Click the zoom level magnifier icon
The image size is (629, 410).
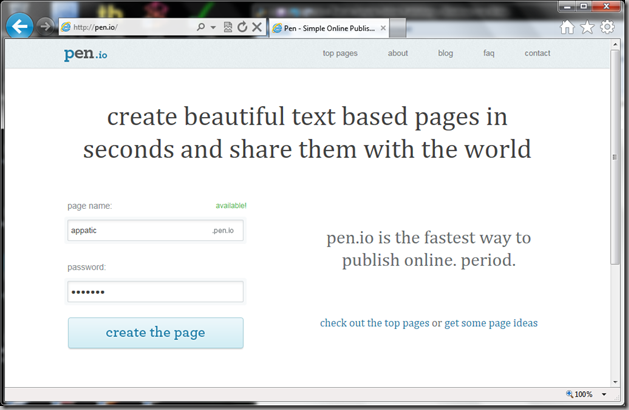click(x=569, y=394)
